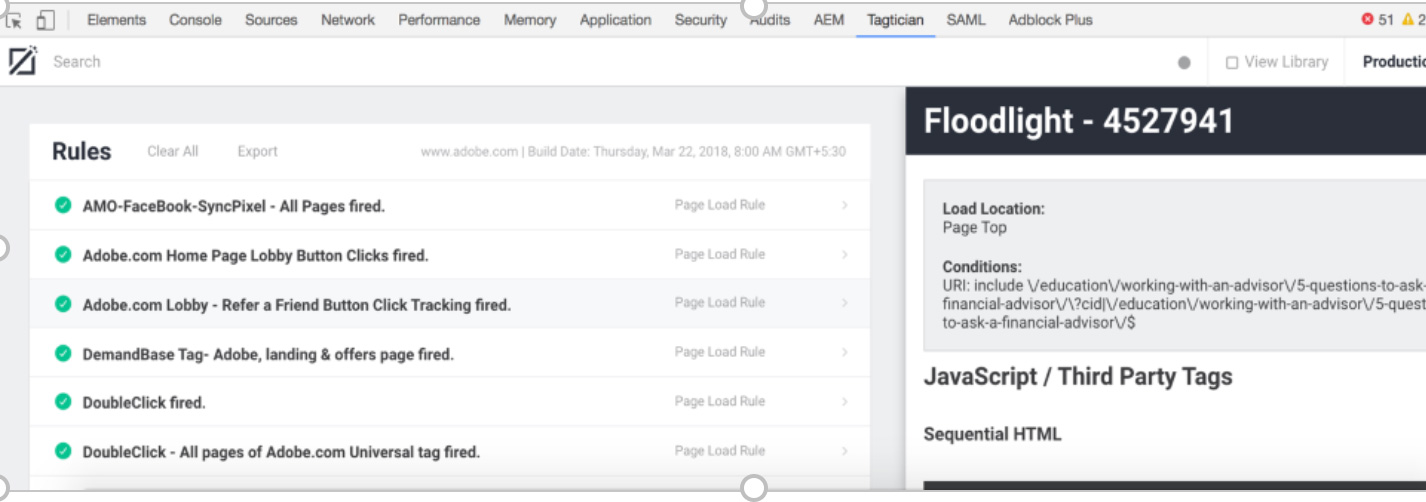Click the www.adobe.com build date text
Viewport: 1426px width, 502px height.
click(x=633, y=152)
